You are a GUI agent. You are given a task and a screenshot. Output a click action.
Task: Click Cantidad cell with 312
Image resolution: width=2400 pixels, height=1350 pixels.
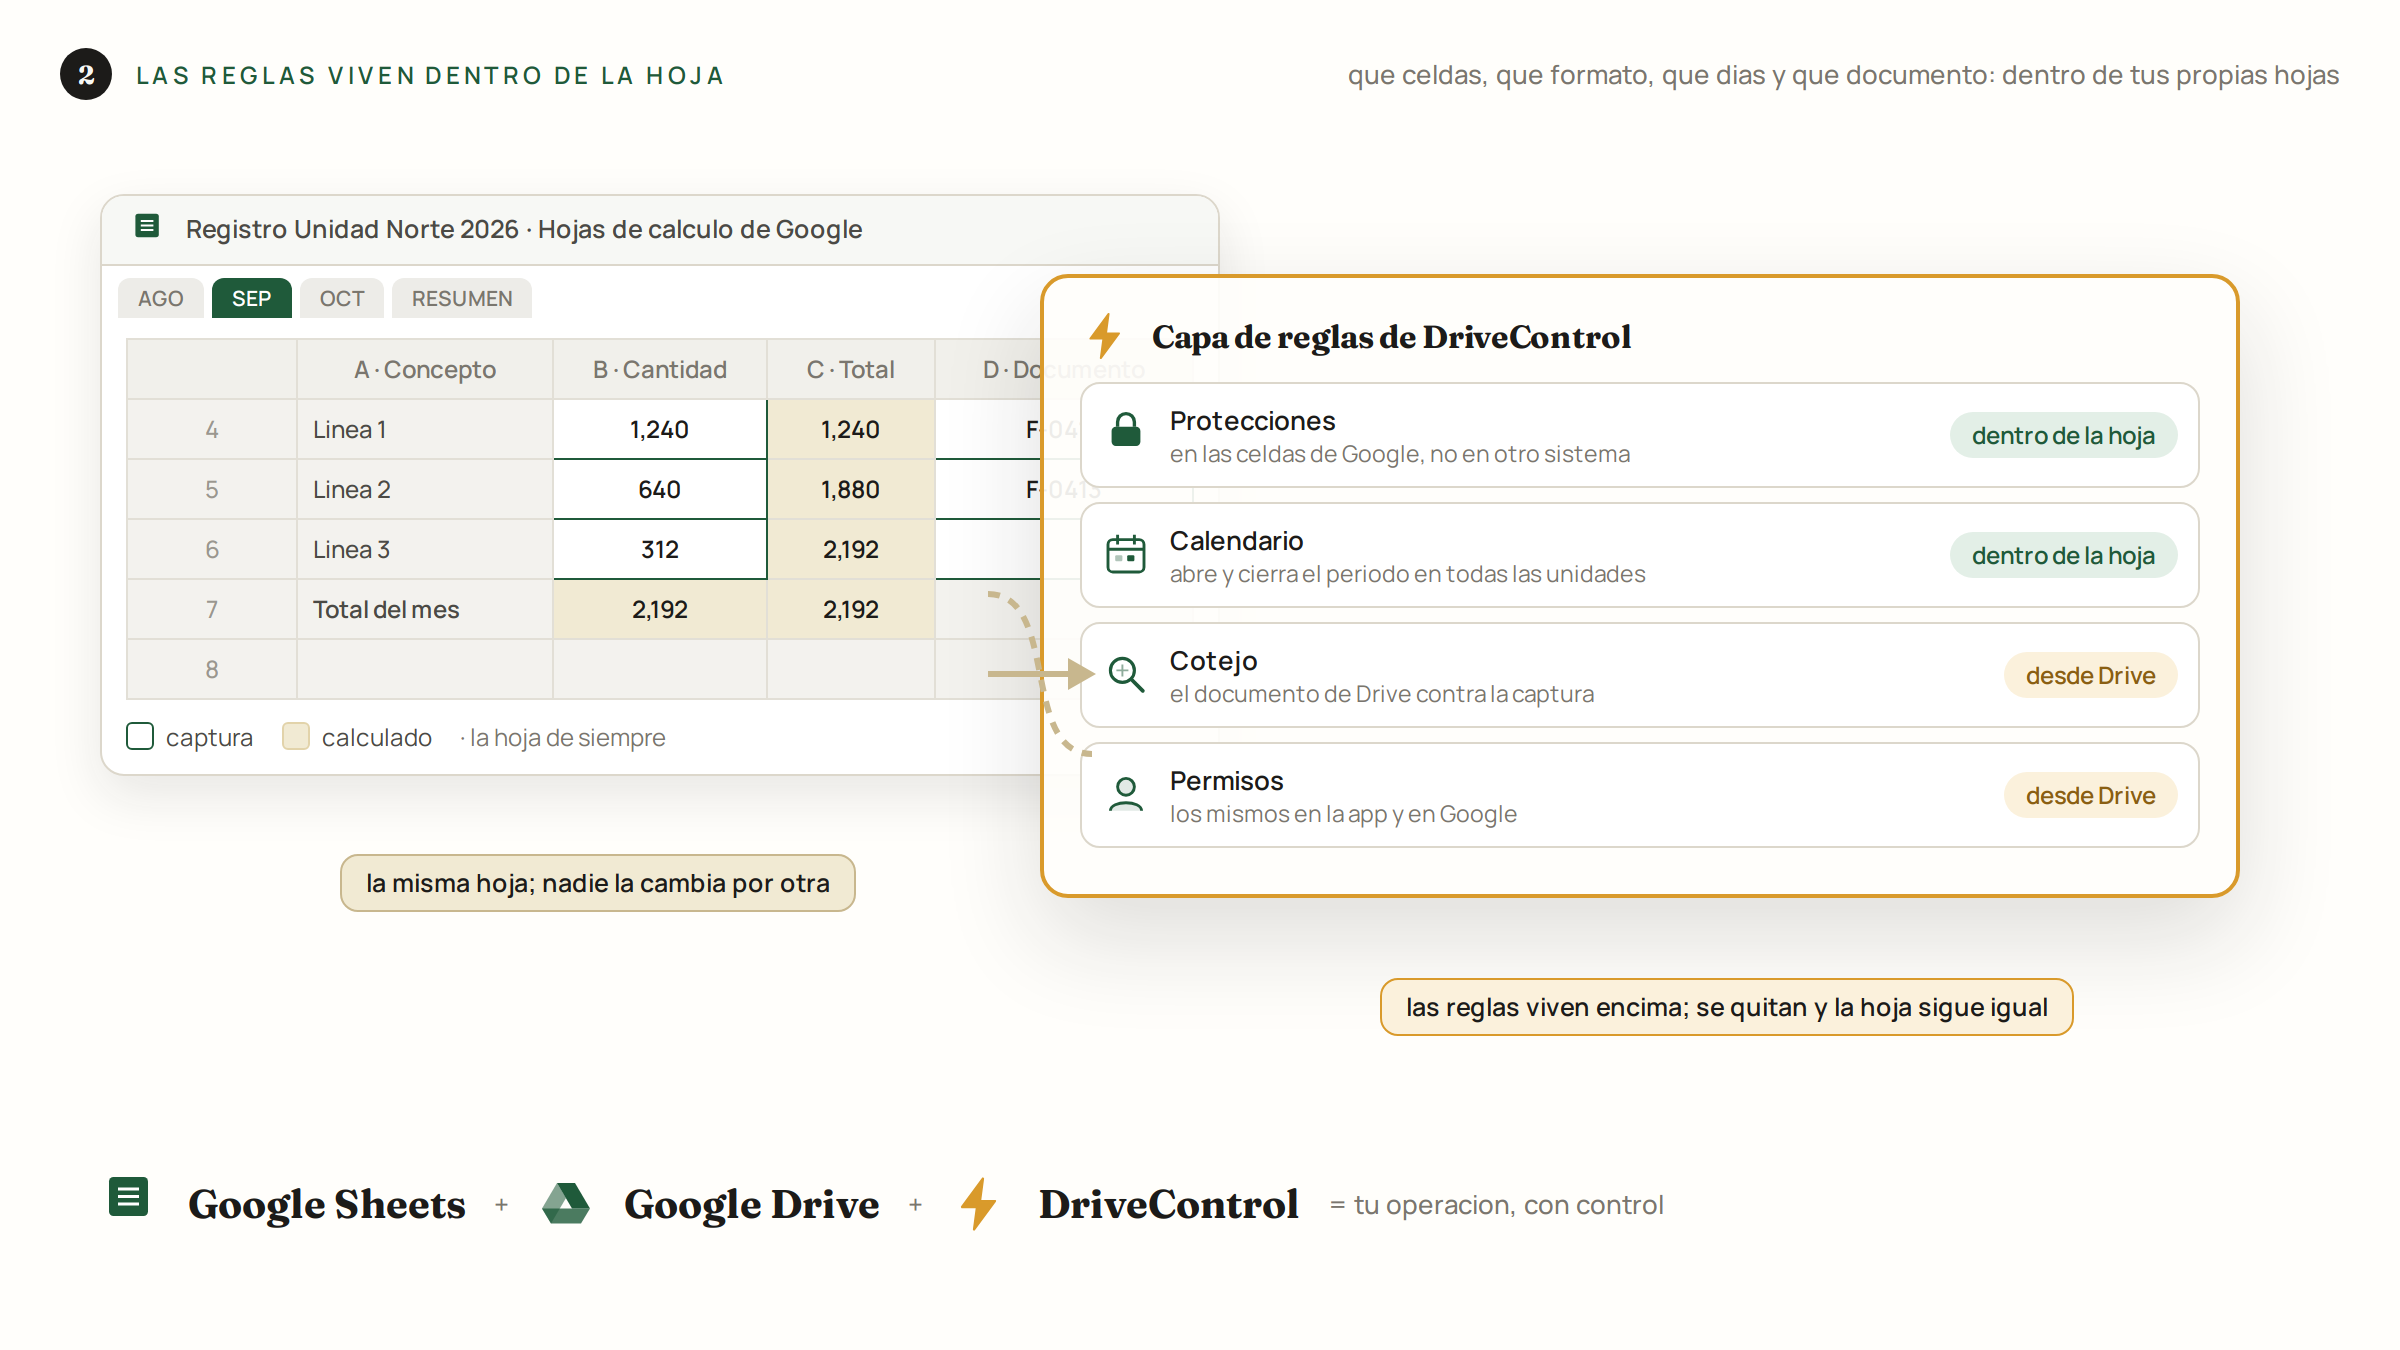(660, 549)
